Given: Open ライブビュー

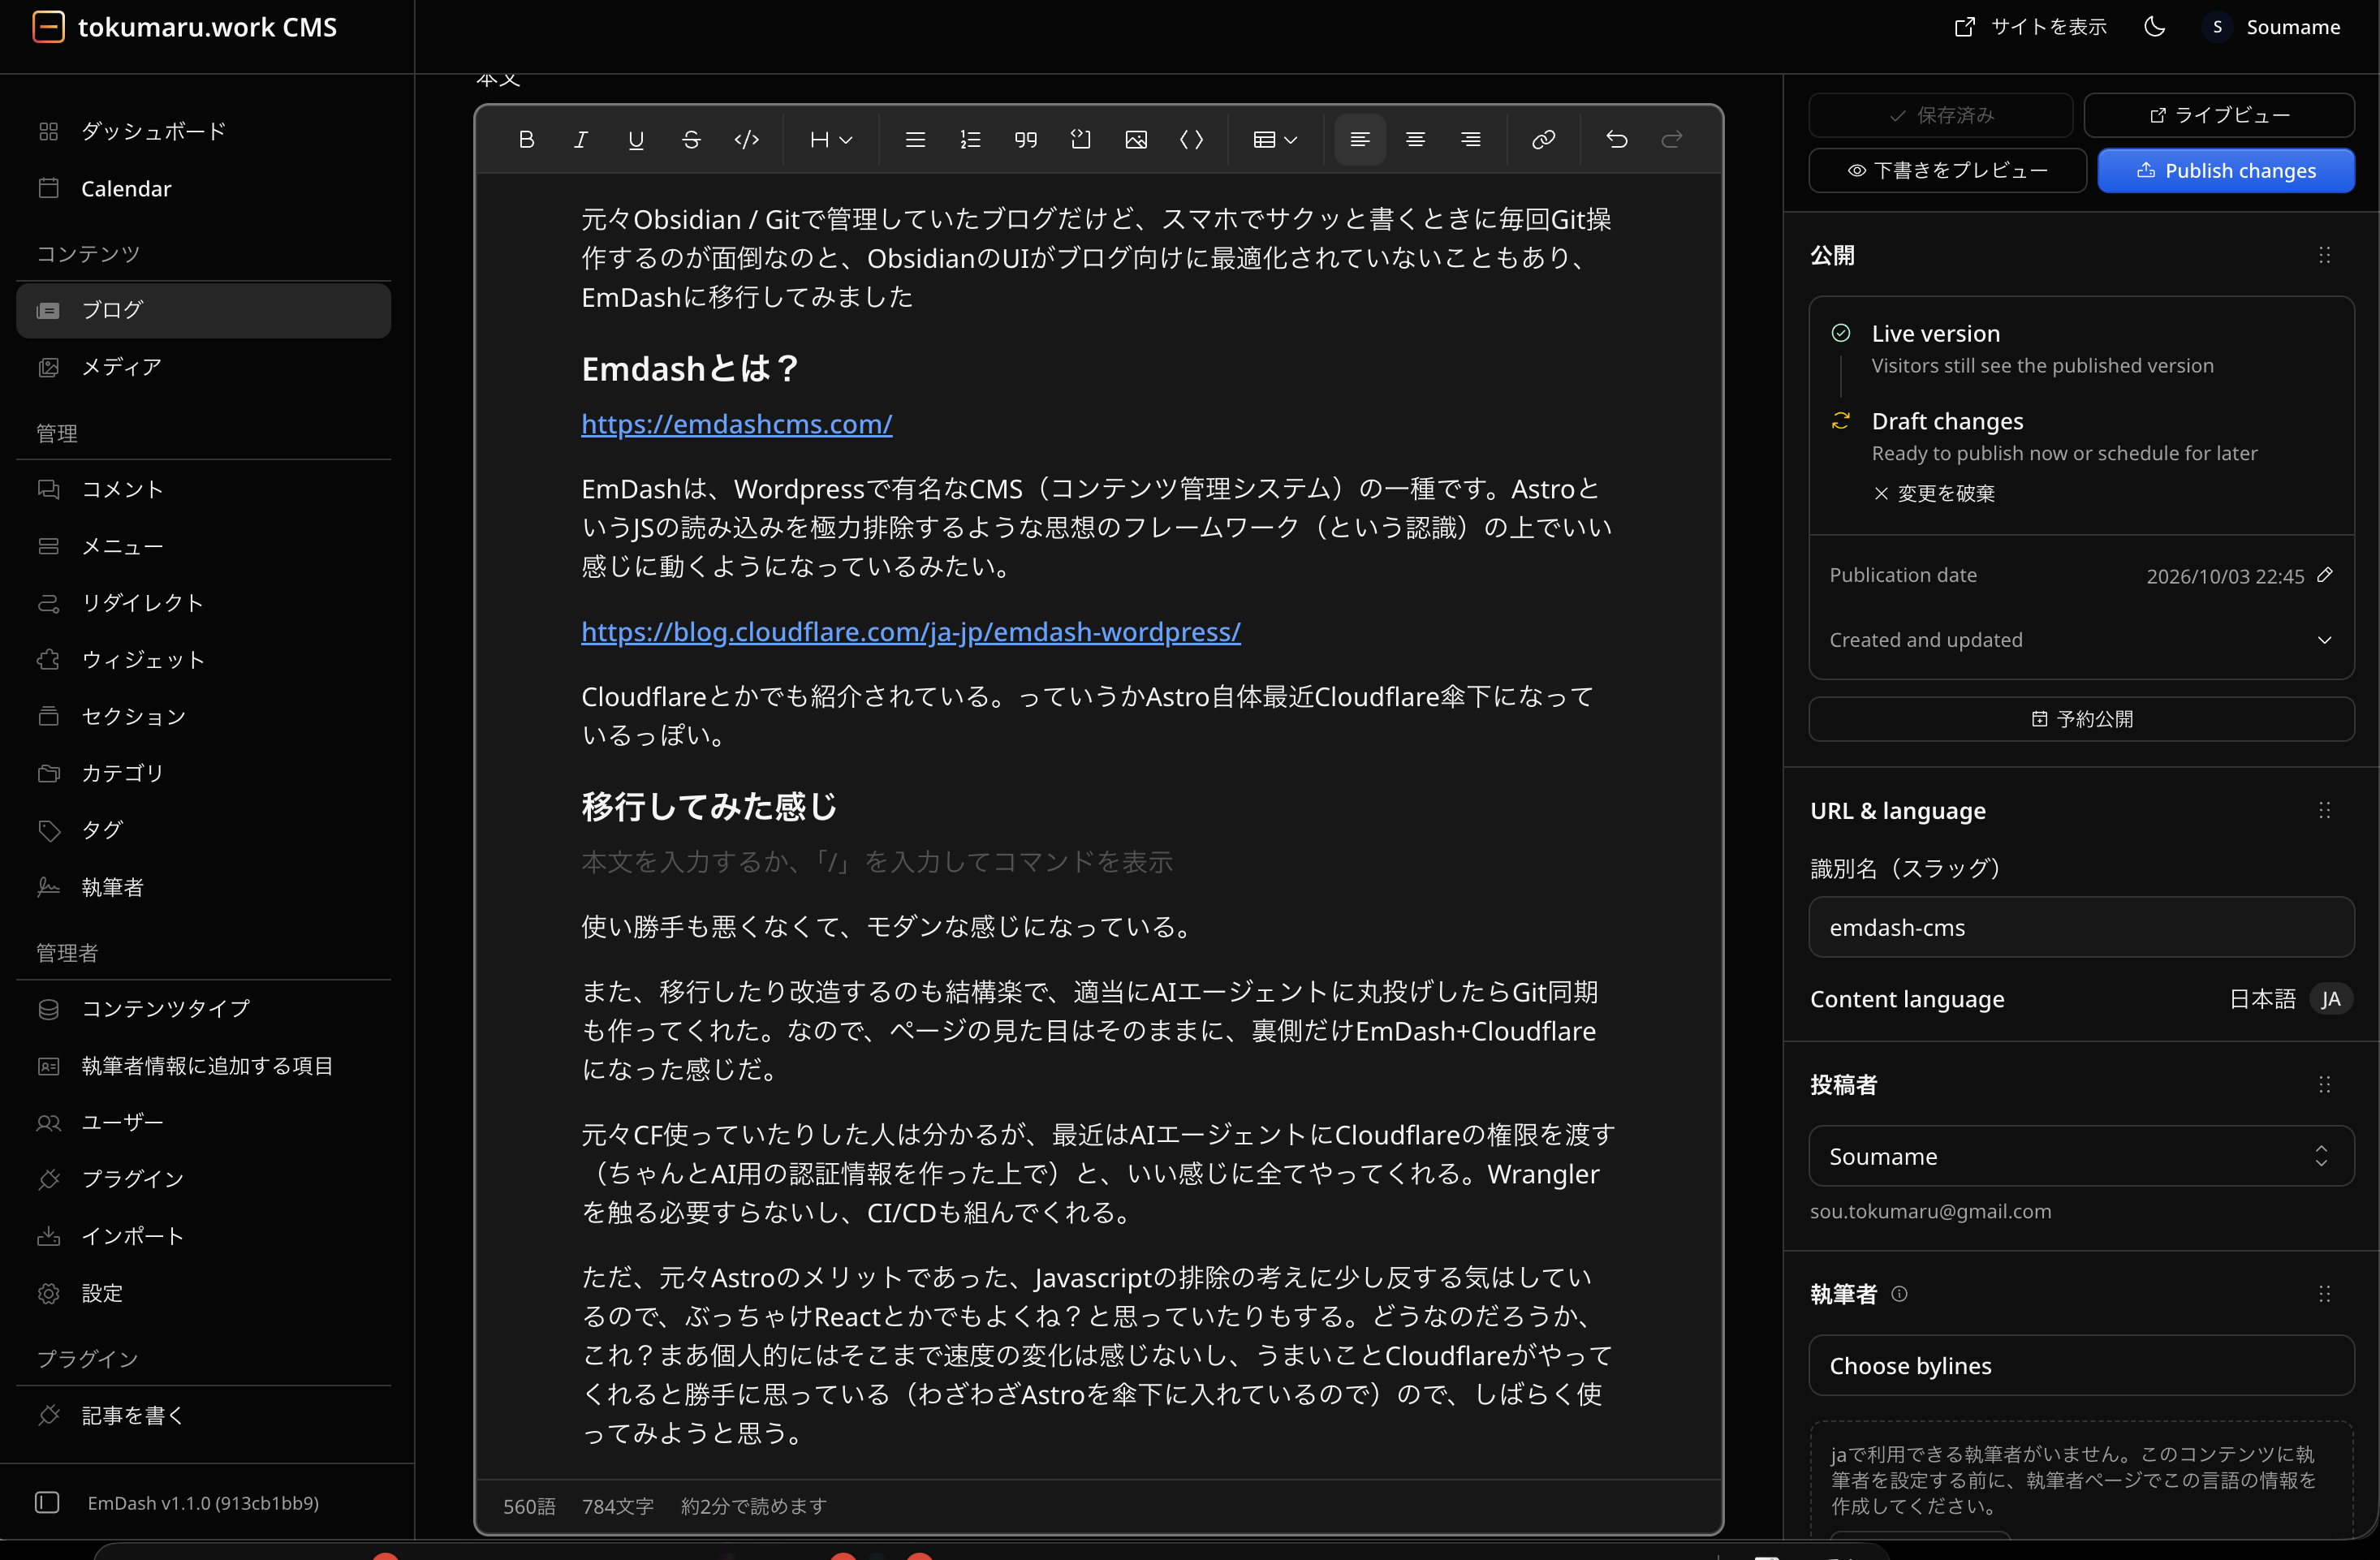Looking at the screenshot, I should (x=2219, y=116).
